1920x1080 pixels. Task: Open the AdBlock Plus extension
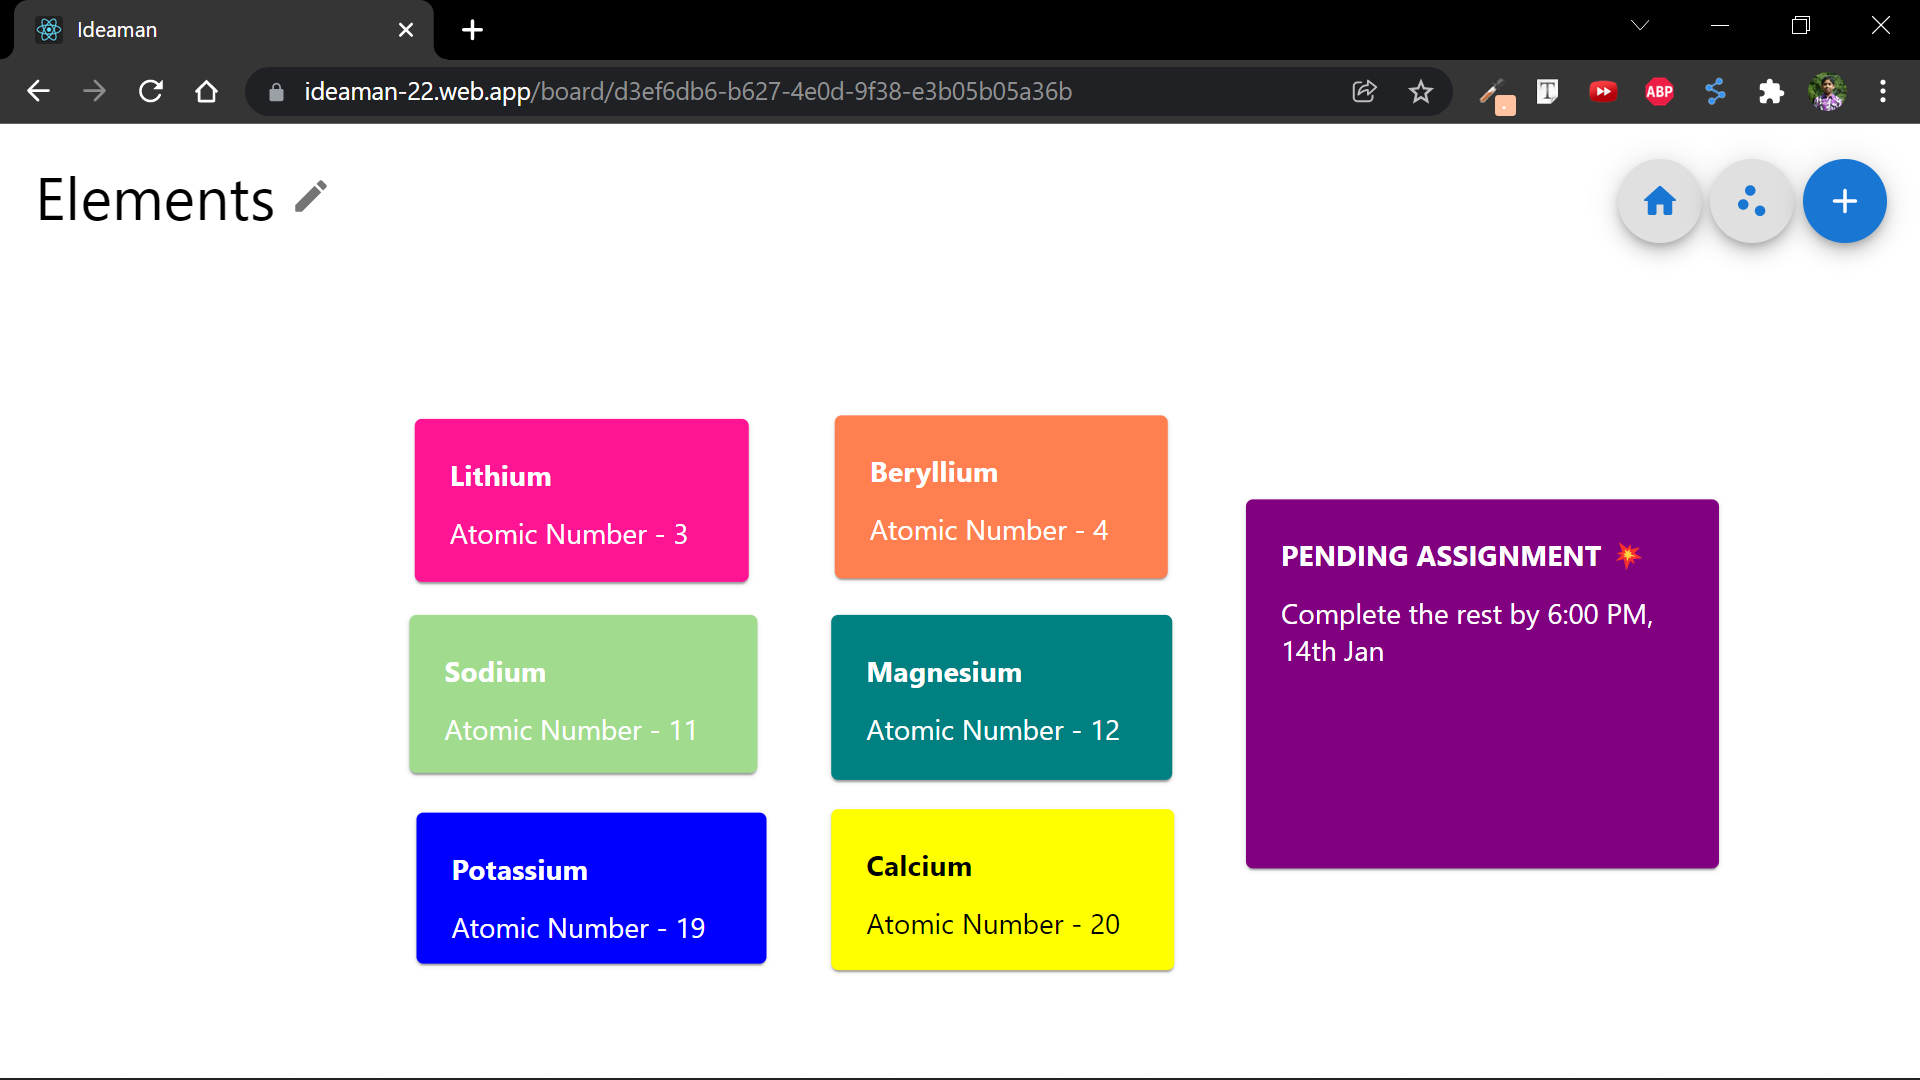coord(1659,91)
